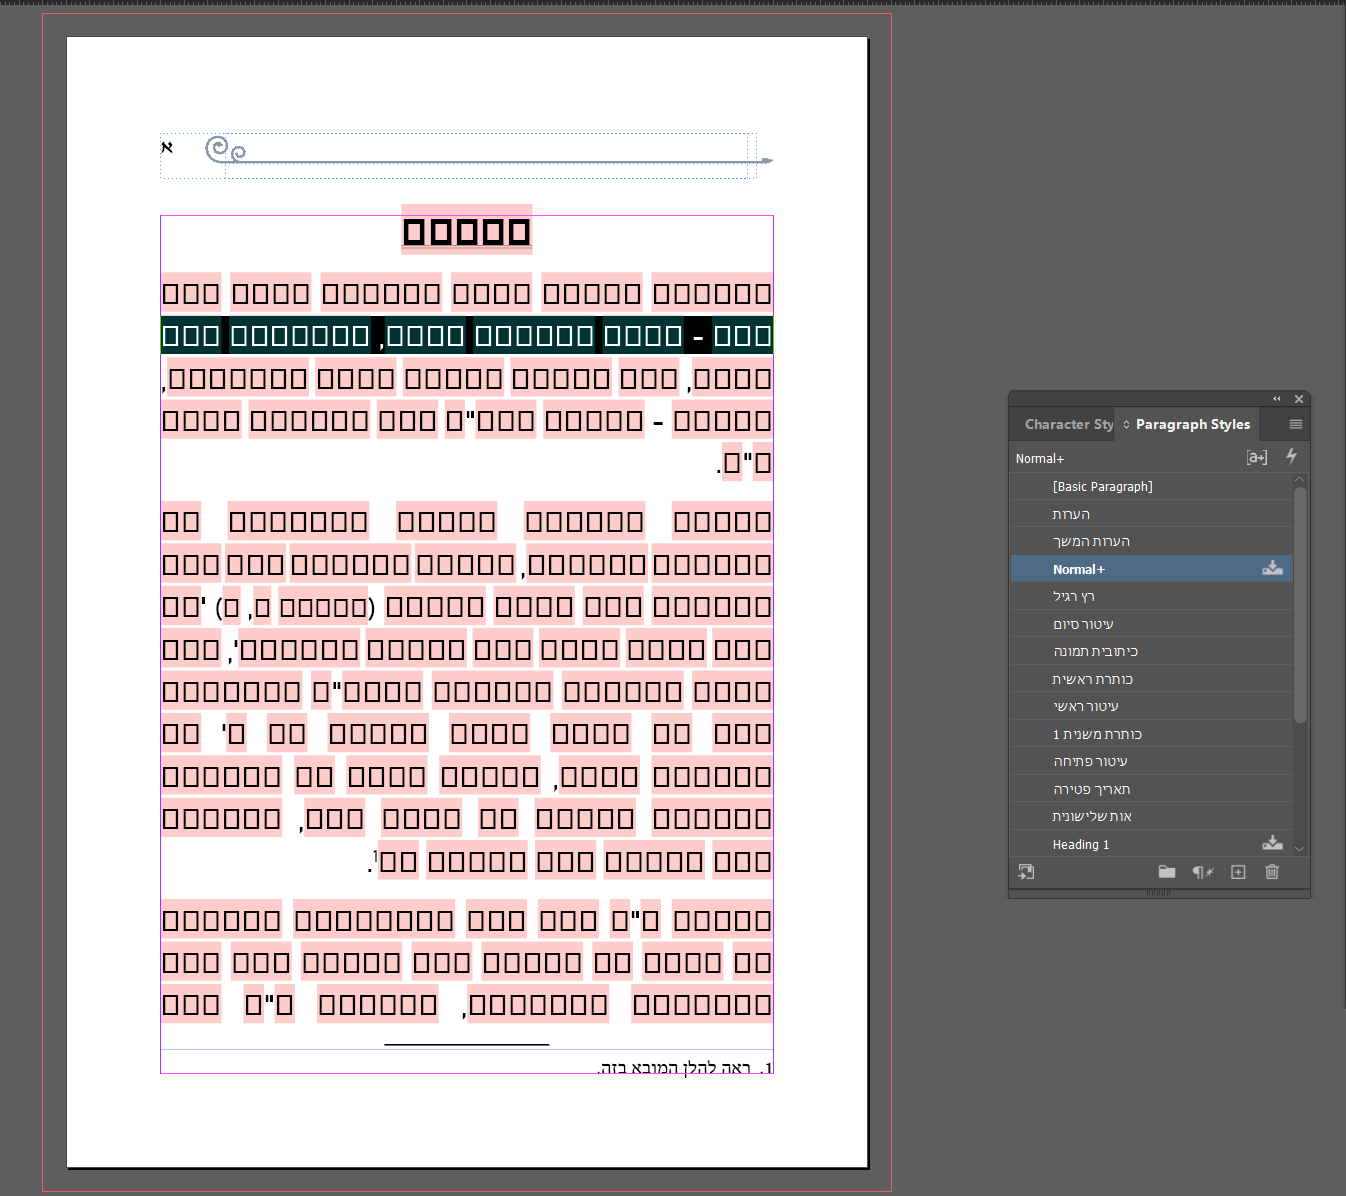Click the Create New Style plus icon
Image resolution: width=1346 pixels, height=1196 pixels.
coord(1238,872)
